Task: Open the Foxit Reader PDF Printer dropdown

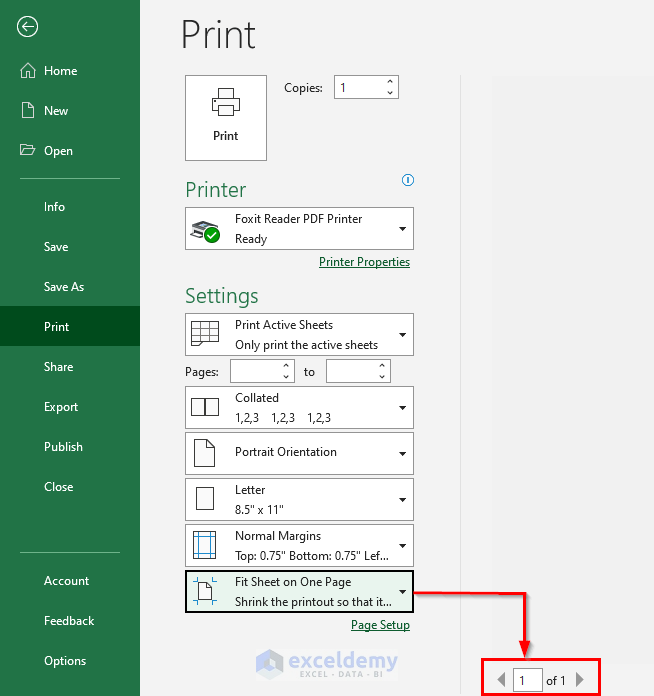Action: (x=402, y=229)
